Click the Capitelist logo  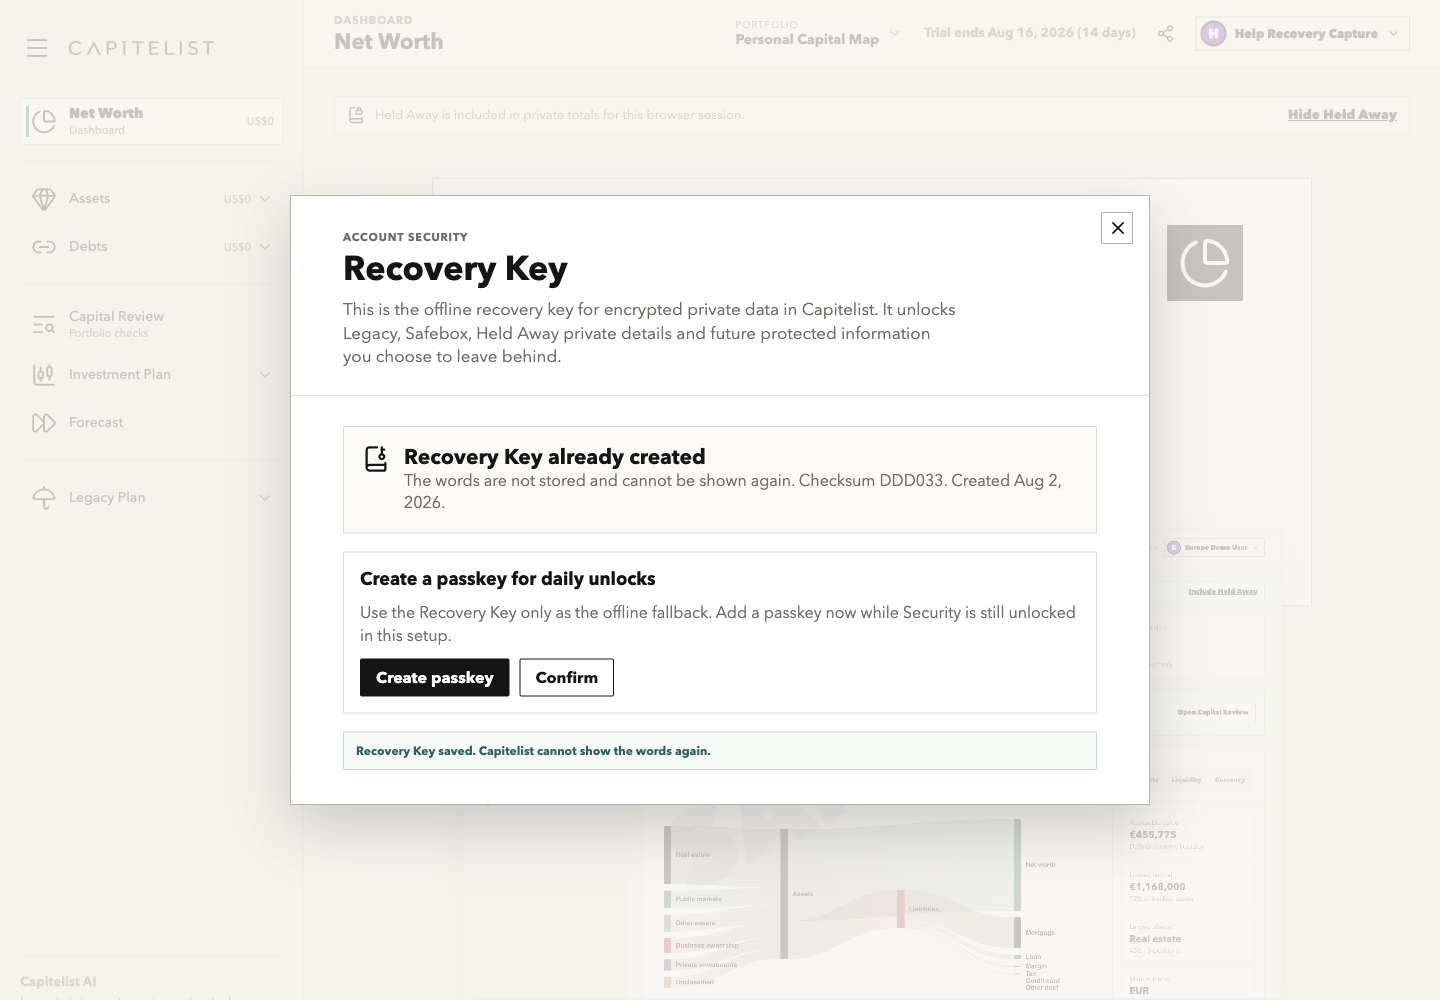141,48
